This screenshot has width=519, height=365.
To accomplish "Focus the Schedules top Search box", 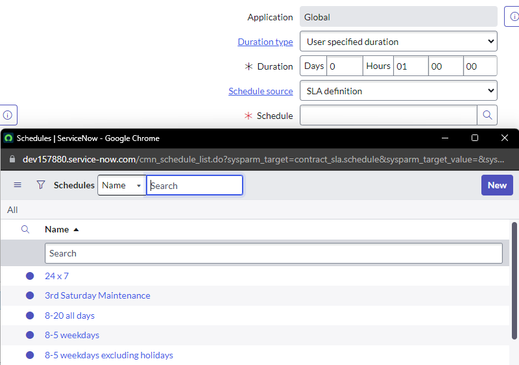I will (195, 185).
